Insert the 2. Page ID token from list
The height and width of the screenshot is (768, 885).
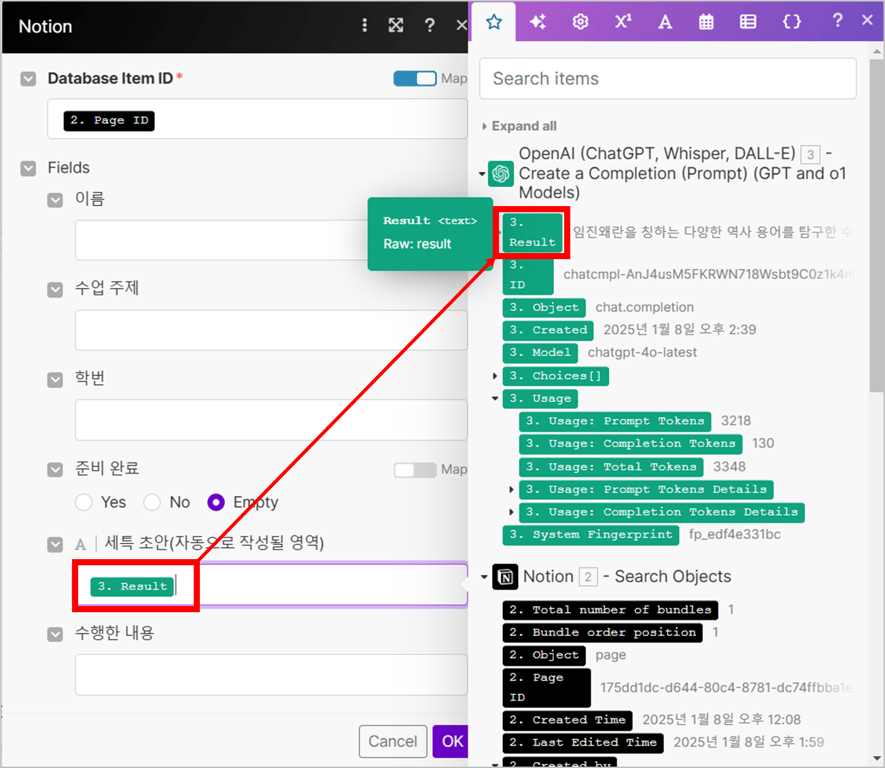(546, 688)
